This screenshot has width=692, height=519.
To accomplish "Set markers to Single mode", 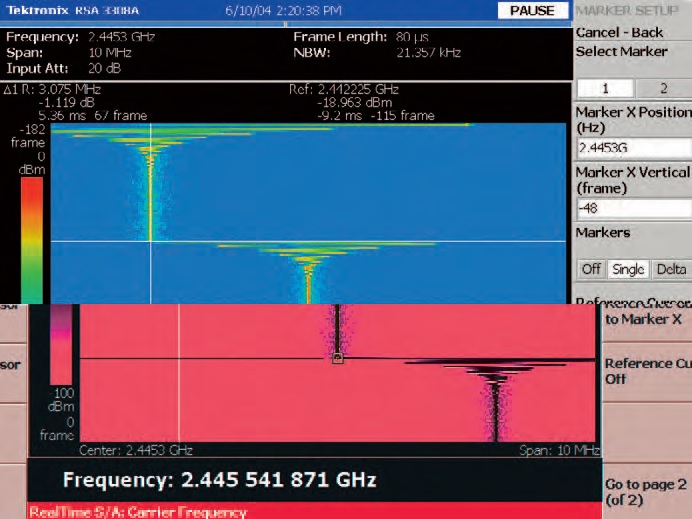I will [627, 270].
